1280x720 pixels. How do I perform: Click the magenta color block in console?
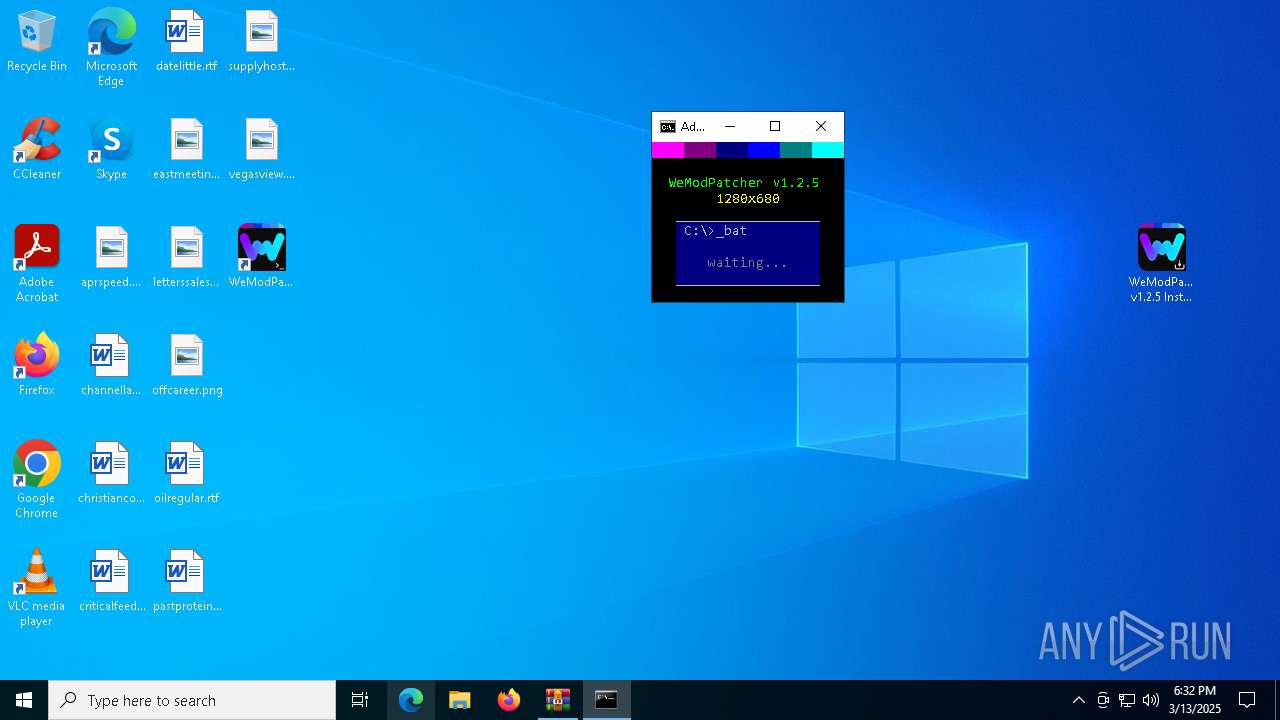pyautogui.click(x=668, y=150)
